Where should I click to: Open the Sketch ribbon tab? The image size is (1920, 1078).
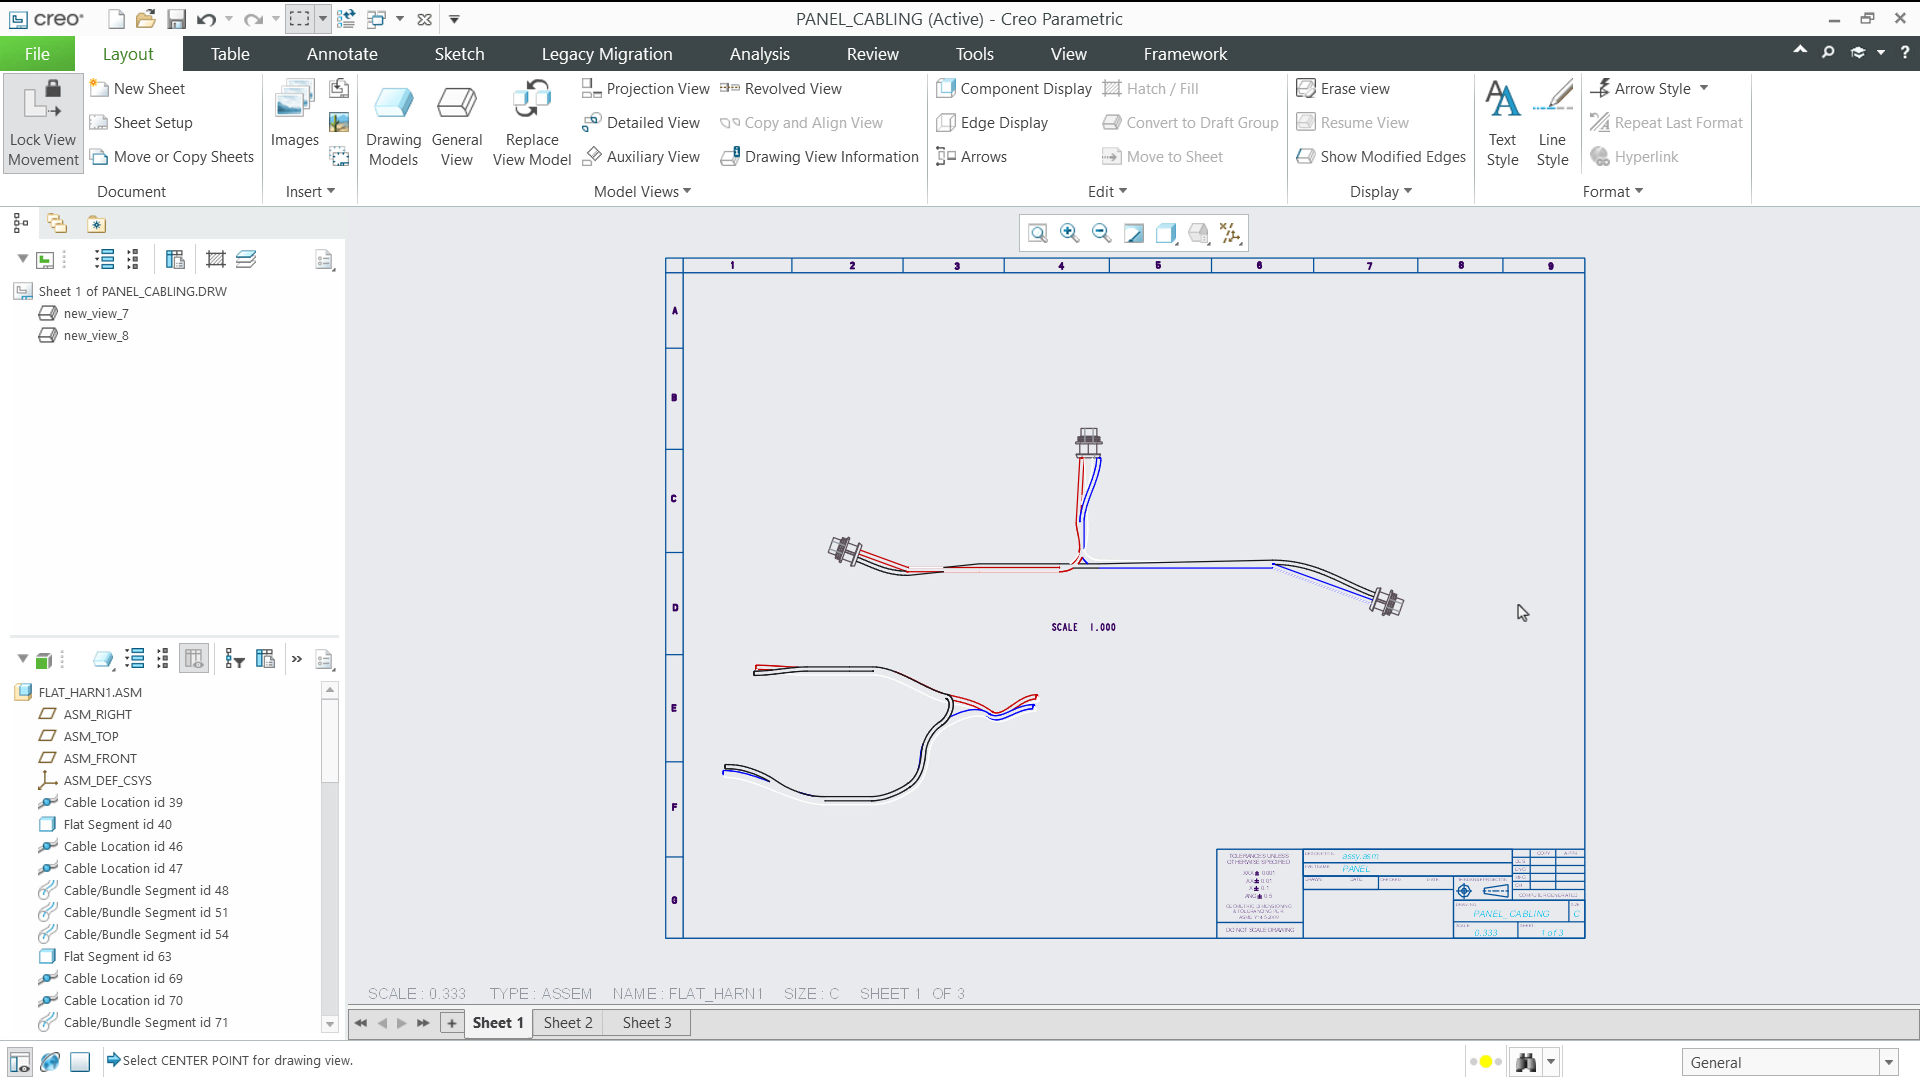(459, 54)
